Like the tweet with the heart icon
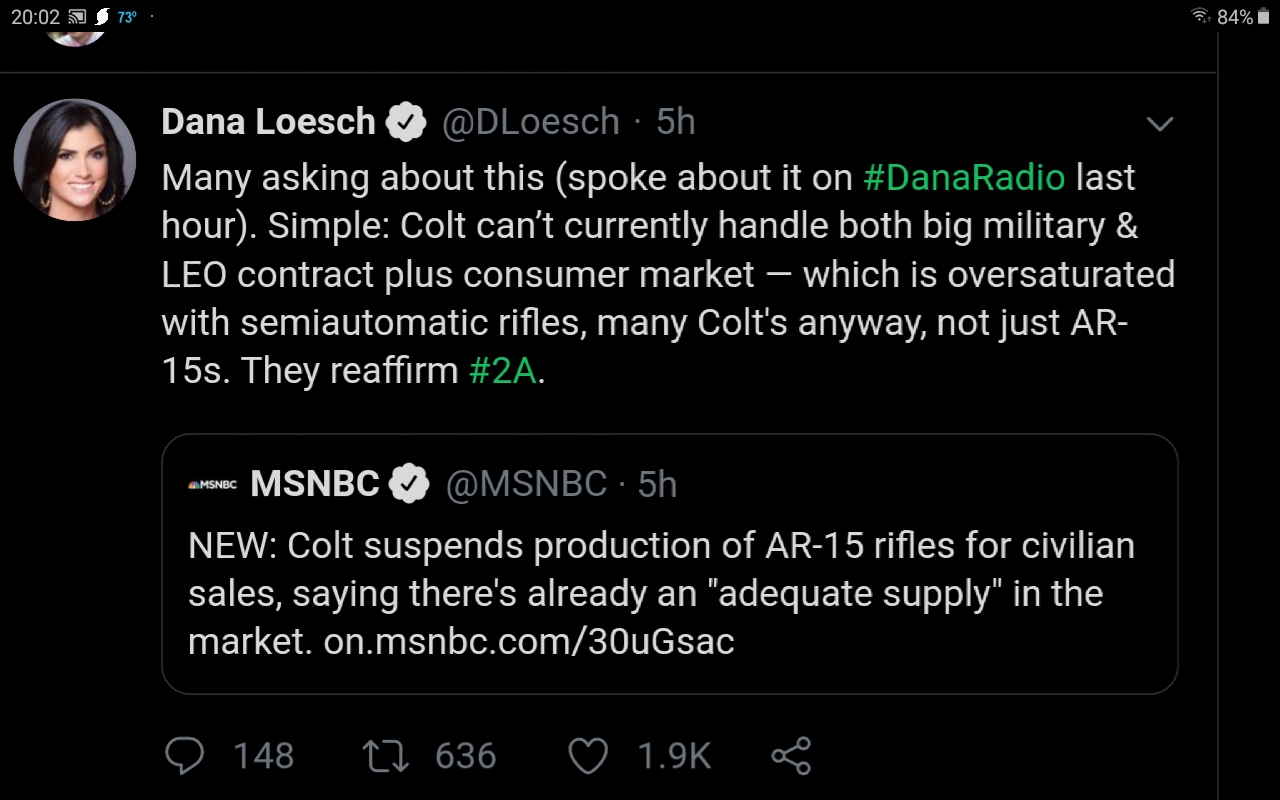Image resolution: width=1280 pixels, height=800 pixels. click(588, 756)
